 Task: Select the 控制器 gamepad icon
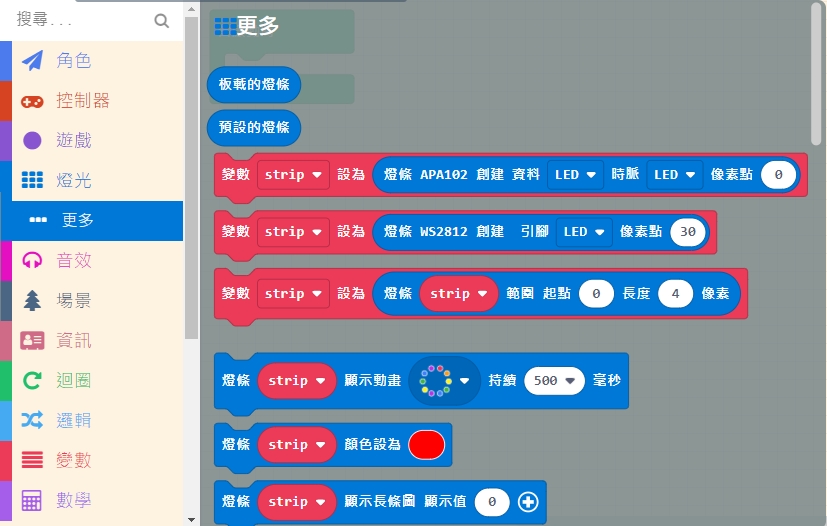pos(33,101)
